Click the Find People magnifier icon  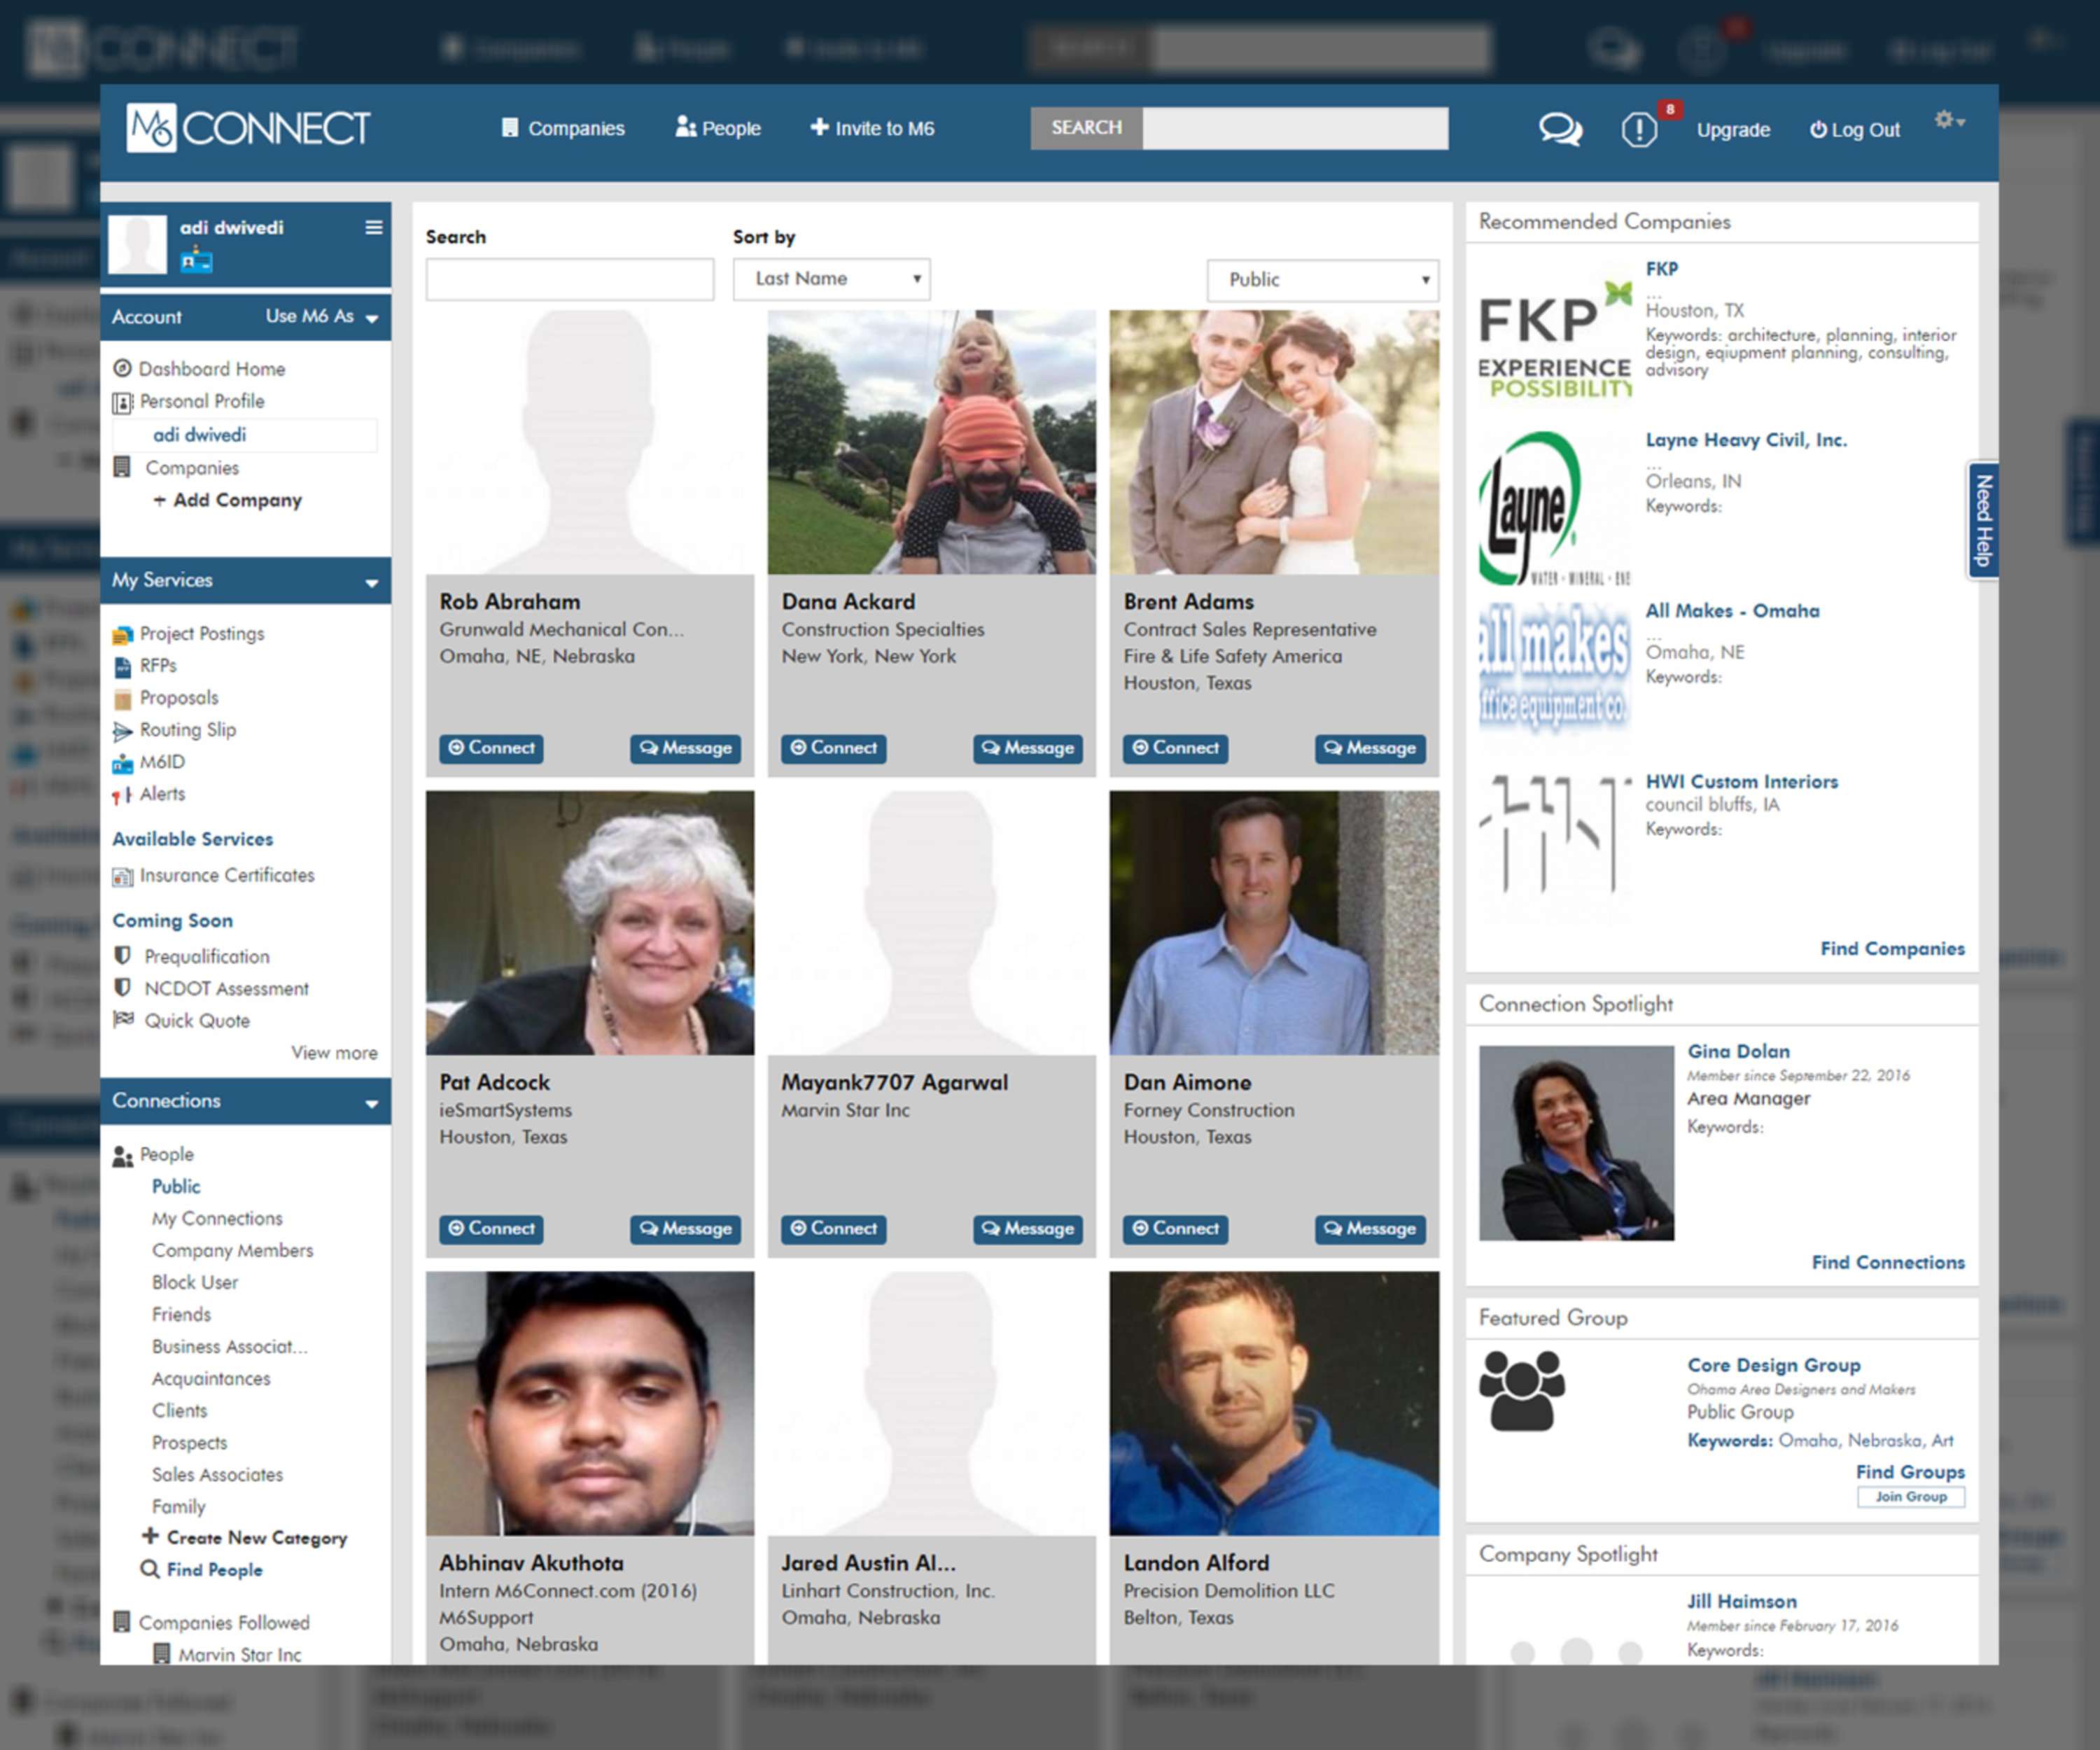(150, 1568)
